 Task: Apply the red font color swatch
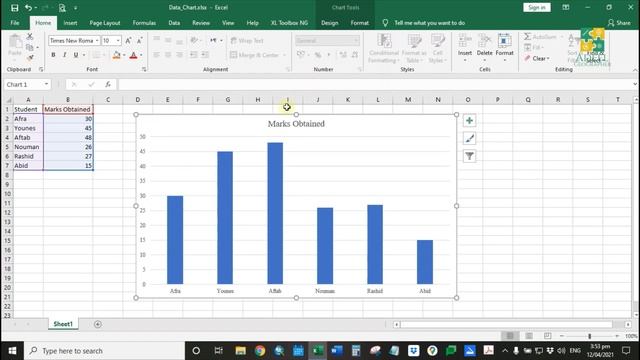click(x=133, y=55)
